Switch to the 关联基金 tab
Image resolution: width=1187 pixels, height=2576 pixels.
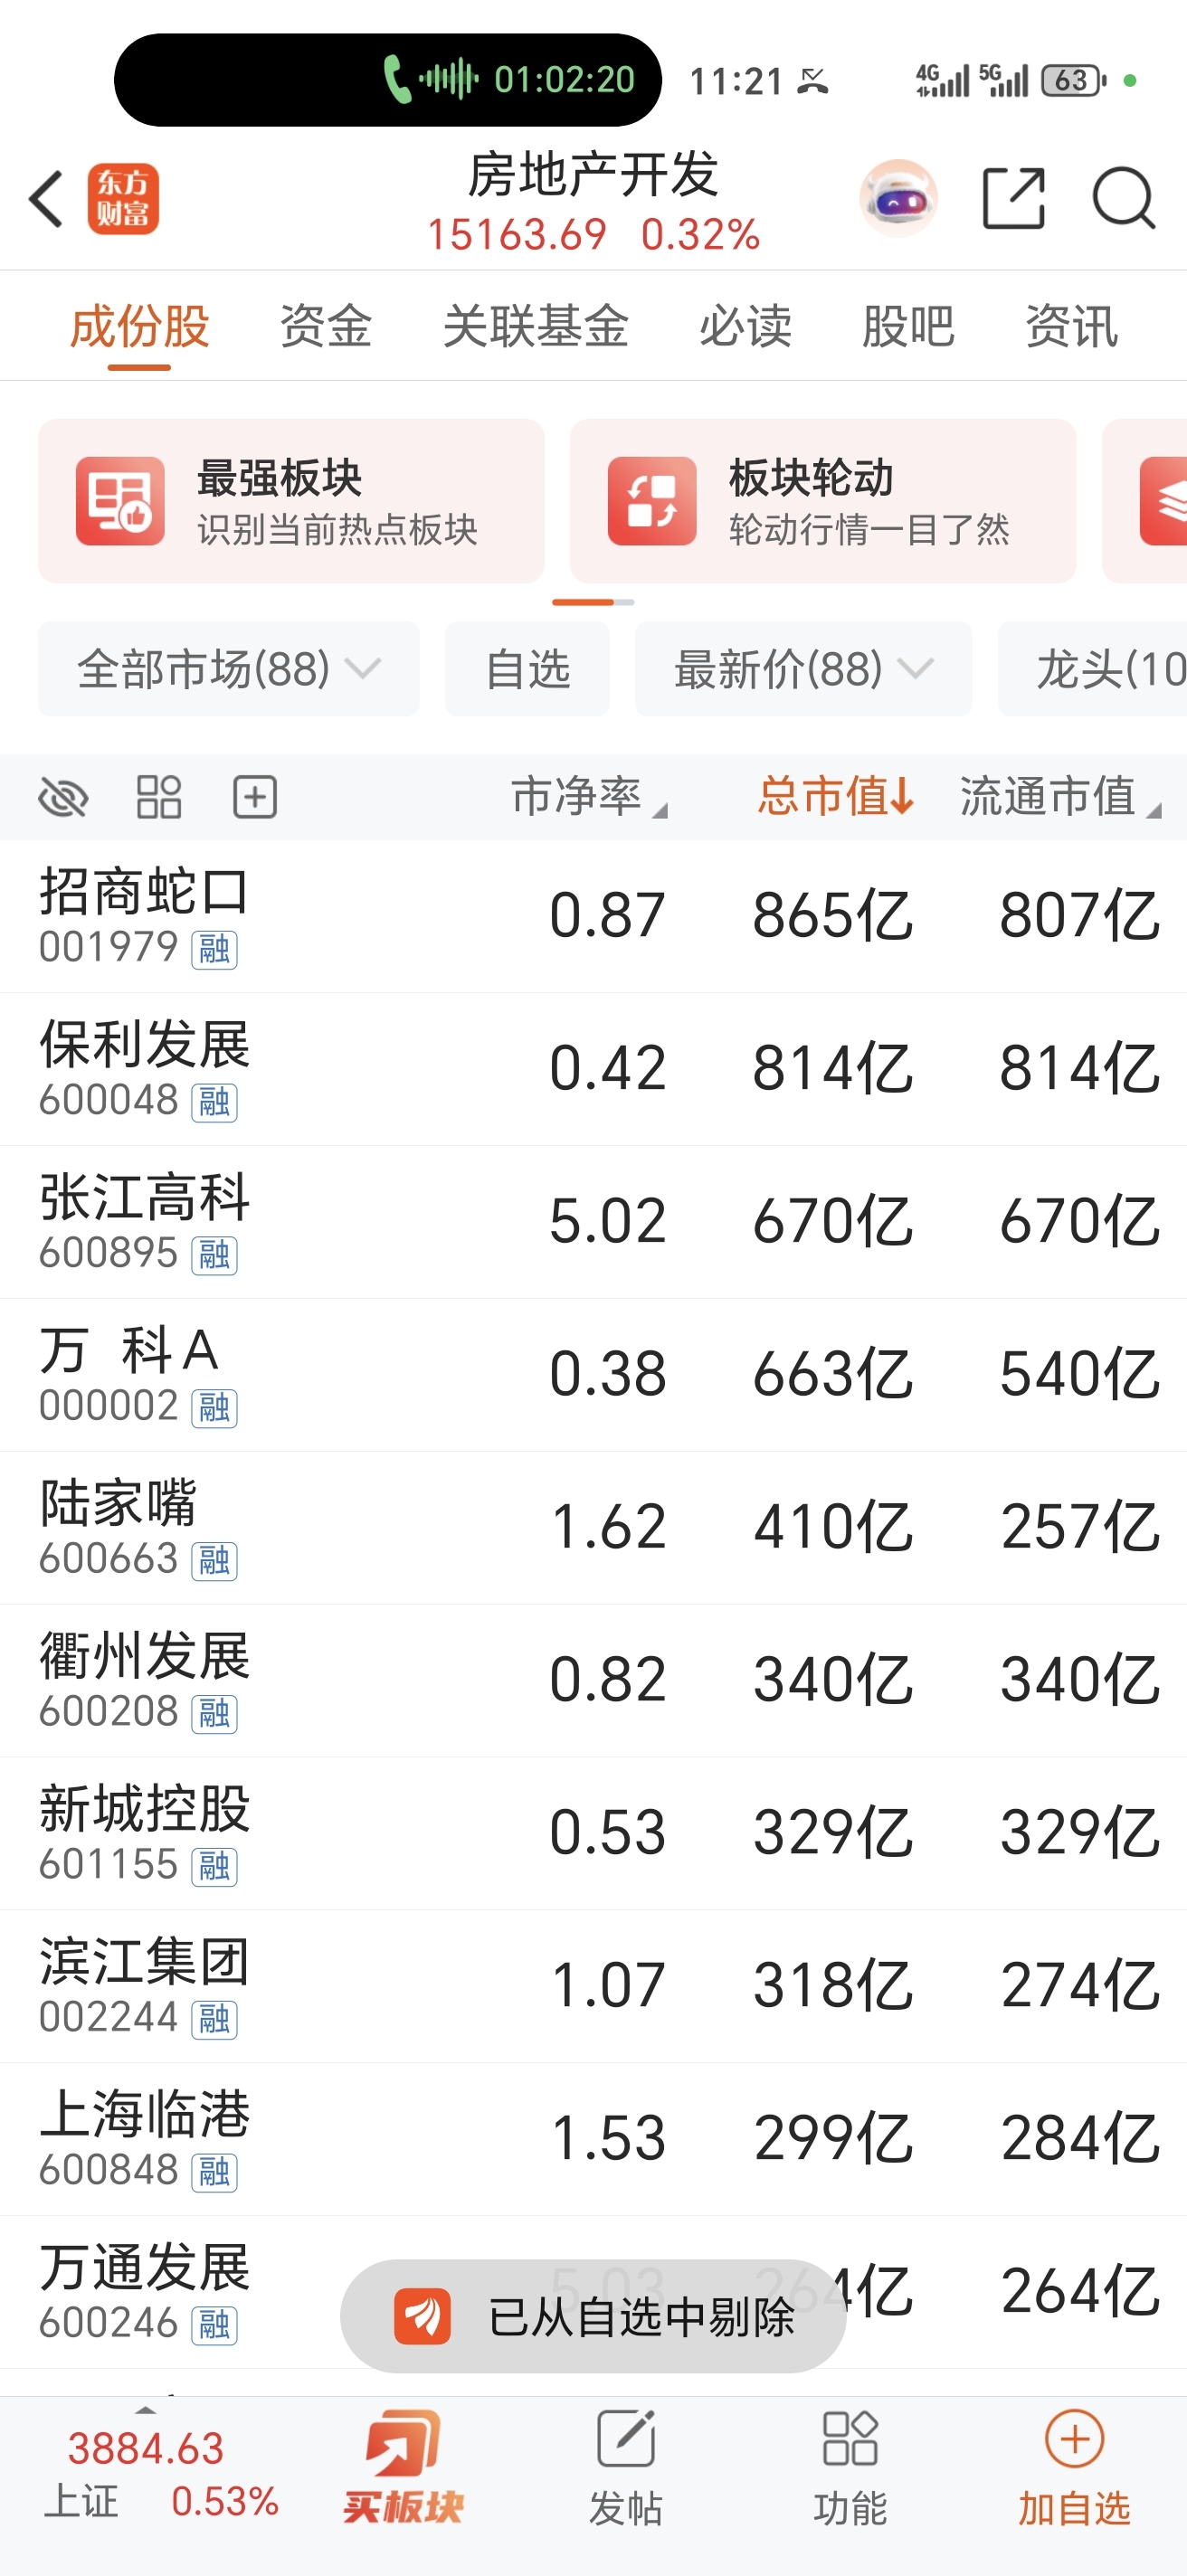pos(535,327)
